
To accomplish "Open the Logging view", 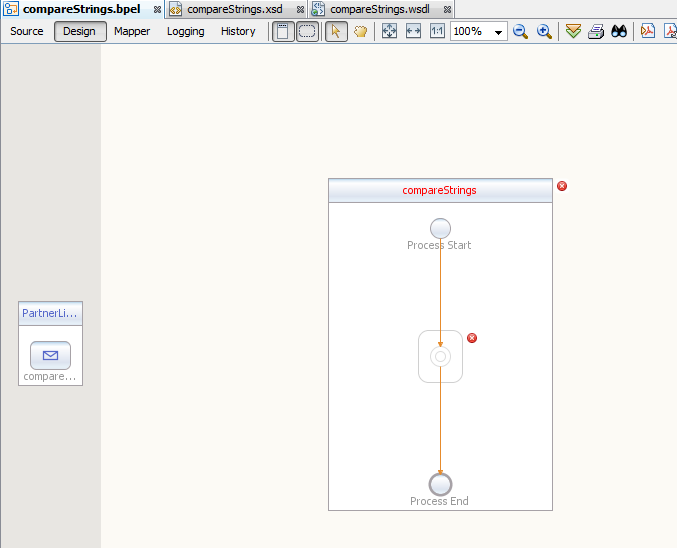I will coord(185,31).
